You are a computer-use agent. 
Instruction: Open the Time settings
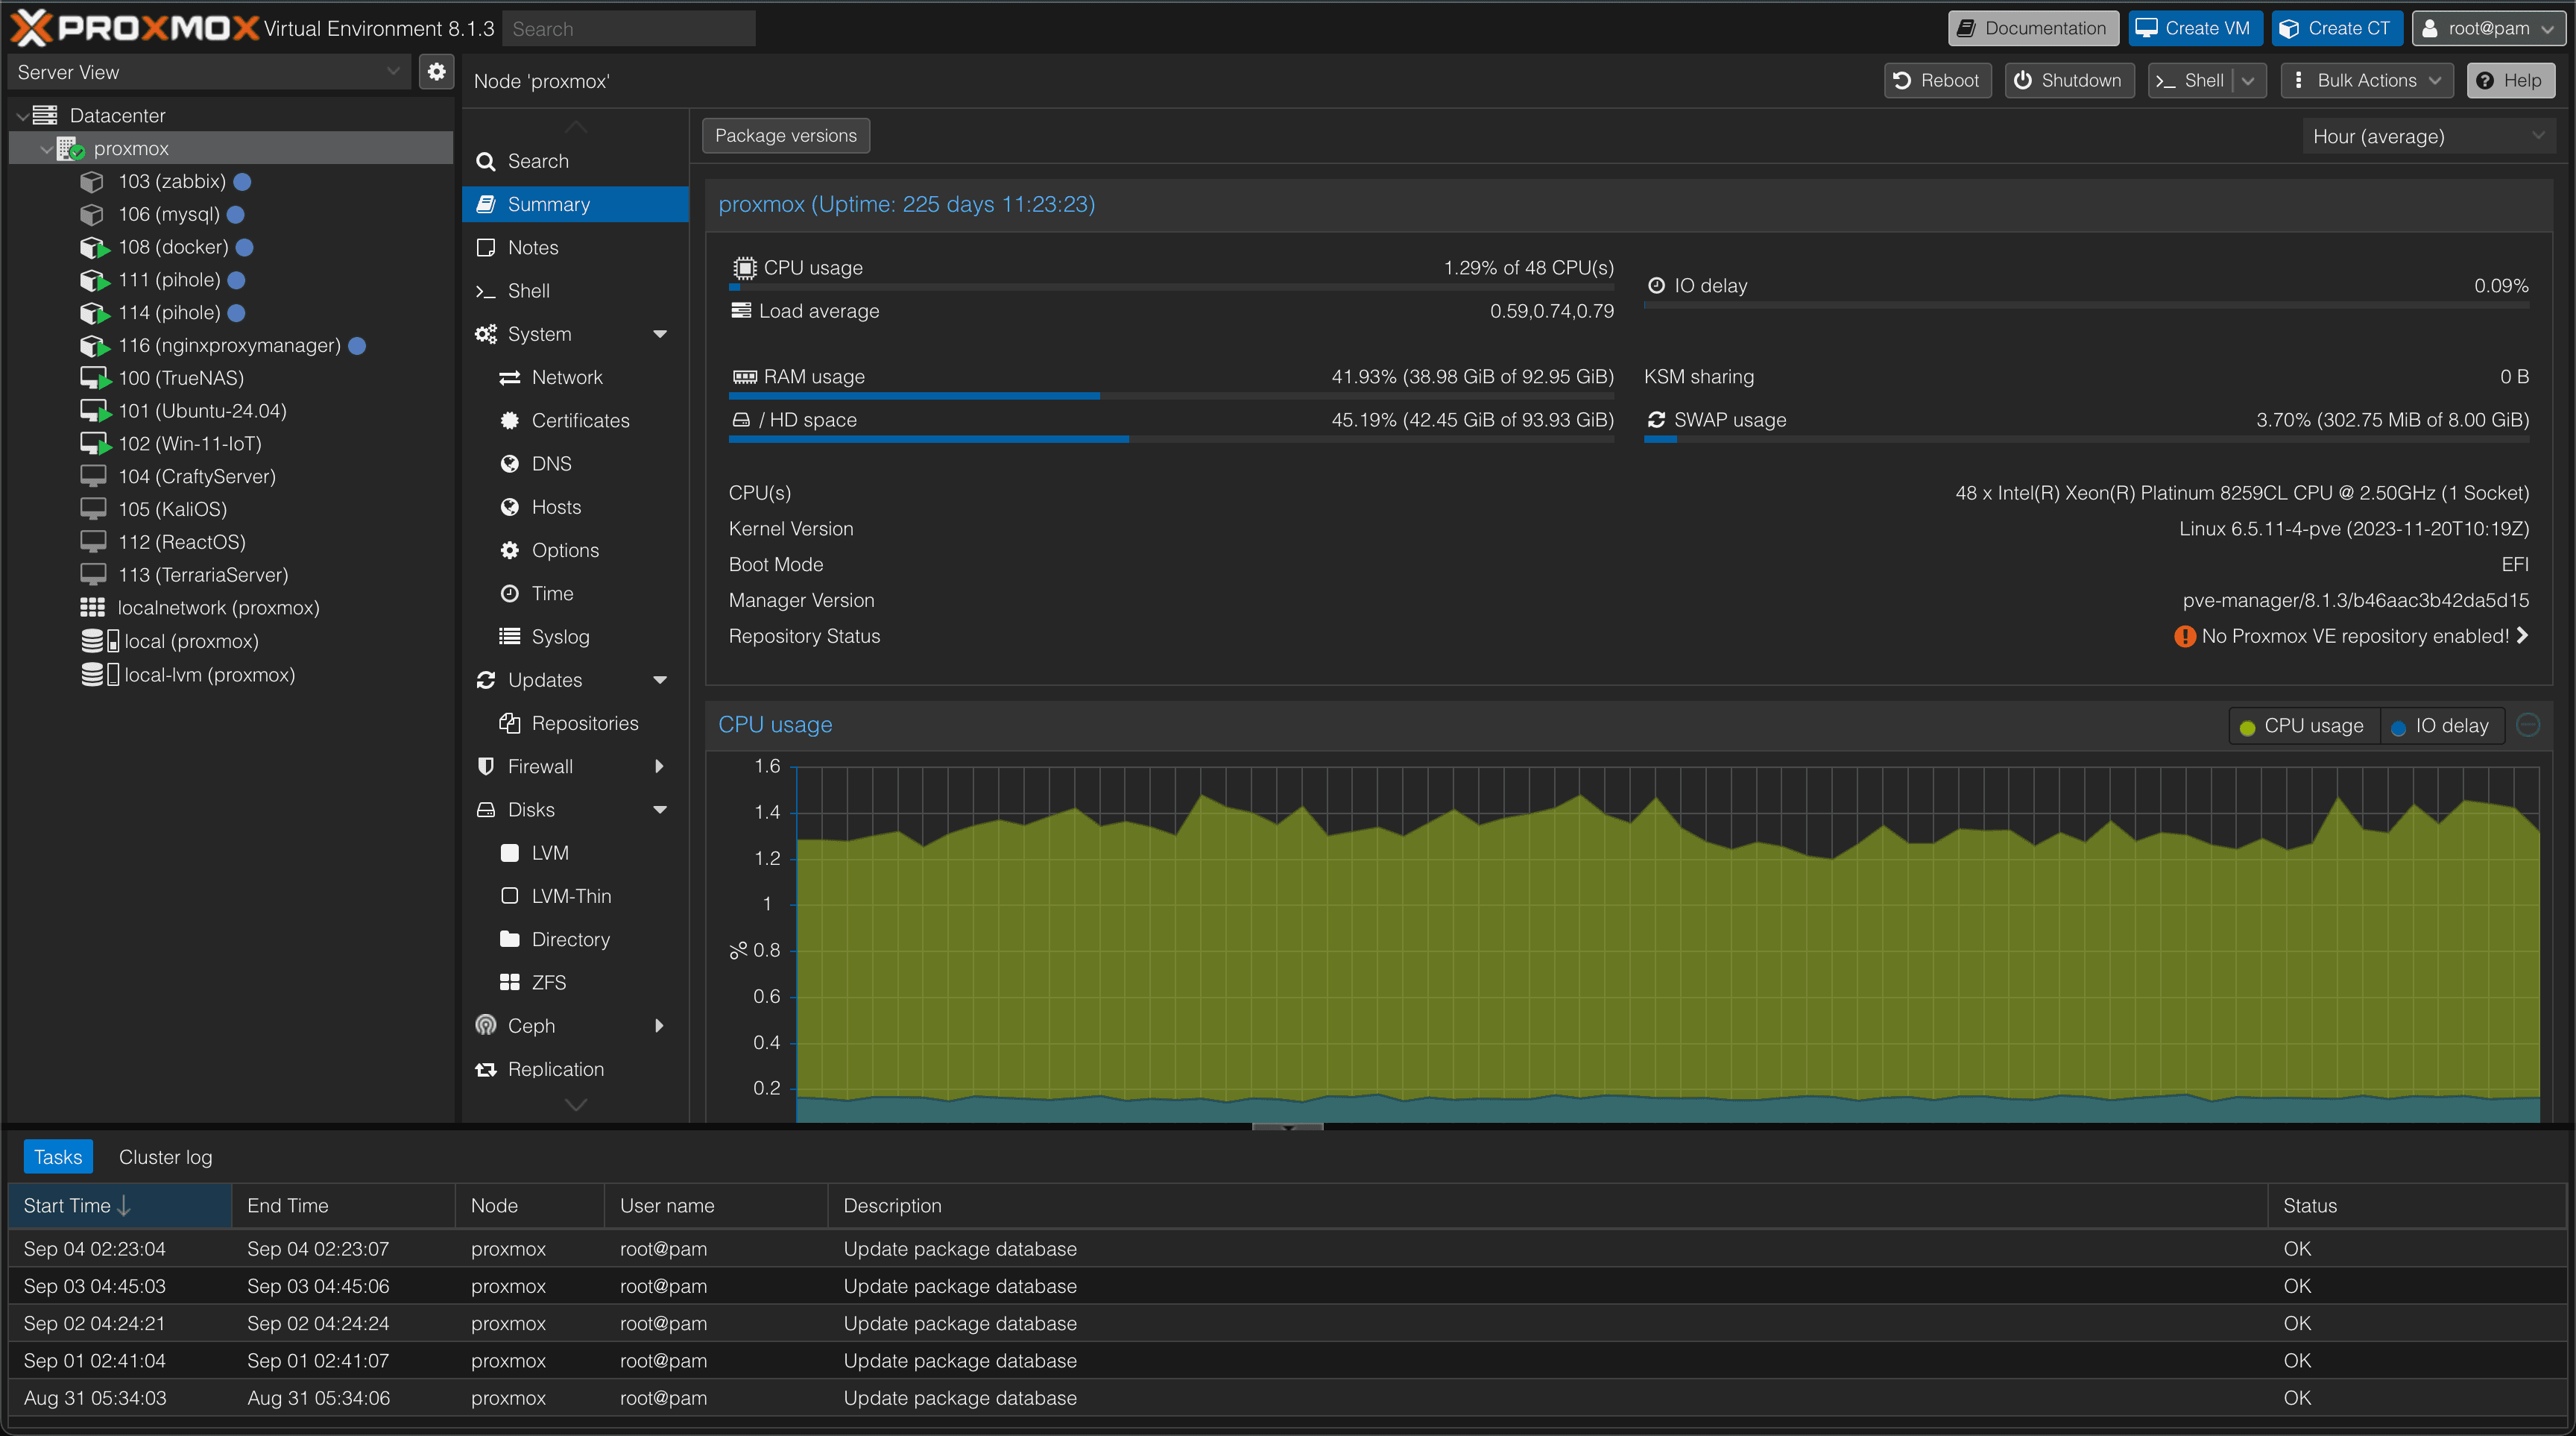click(551, 593)
